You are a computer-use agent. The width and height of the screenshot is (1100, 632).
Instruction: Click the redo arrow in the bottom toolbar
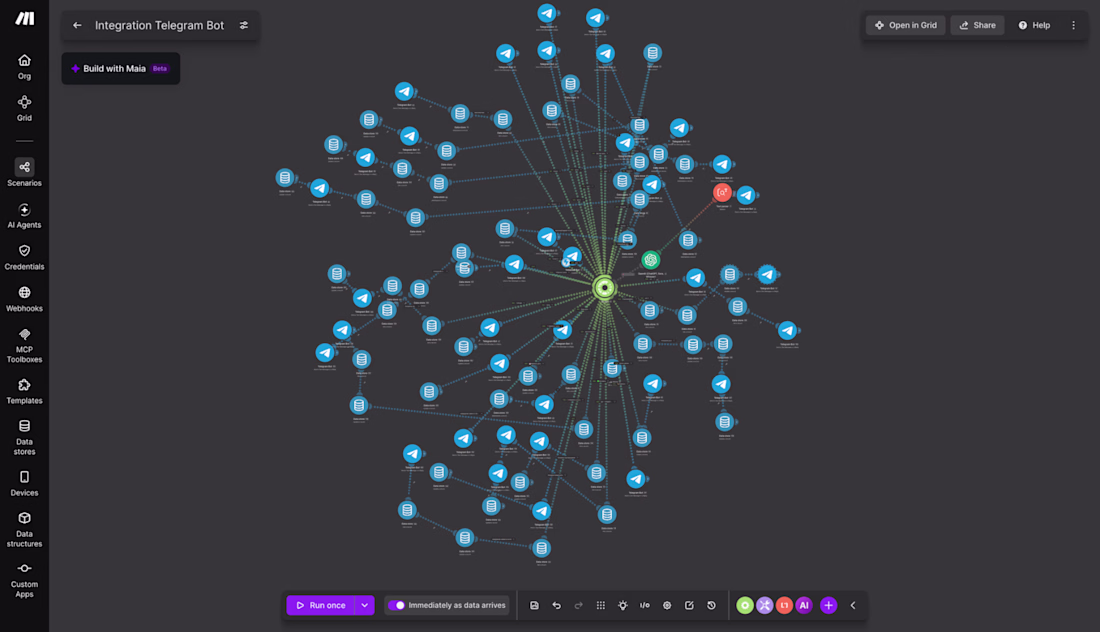(578, 605)
